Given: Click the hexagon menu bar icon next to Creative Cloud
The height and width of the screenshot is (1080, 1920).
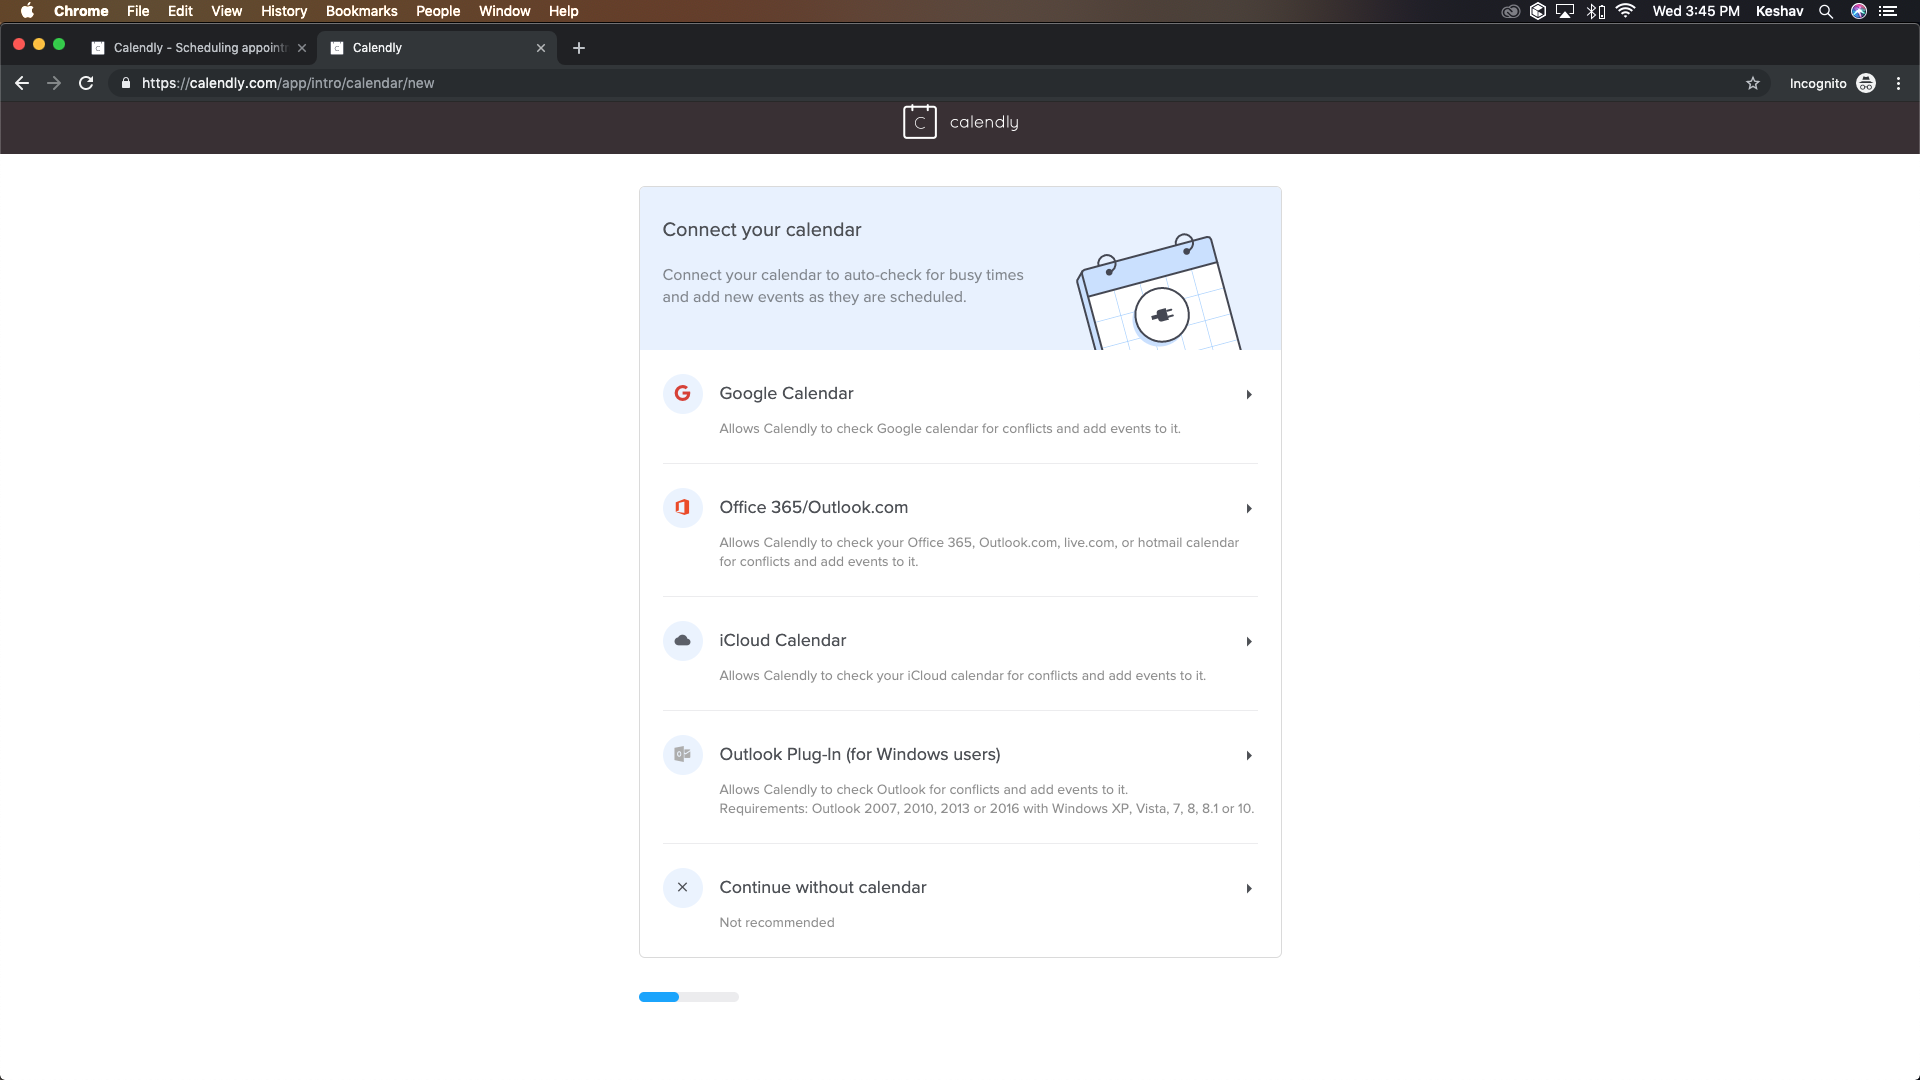Looking at the screenshot, I should coord(1538,11).
